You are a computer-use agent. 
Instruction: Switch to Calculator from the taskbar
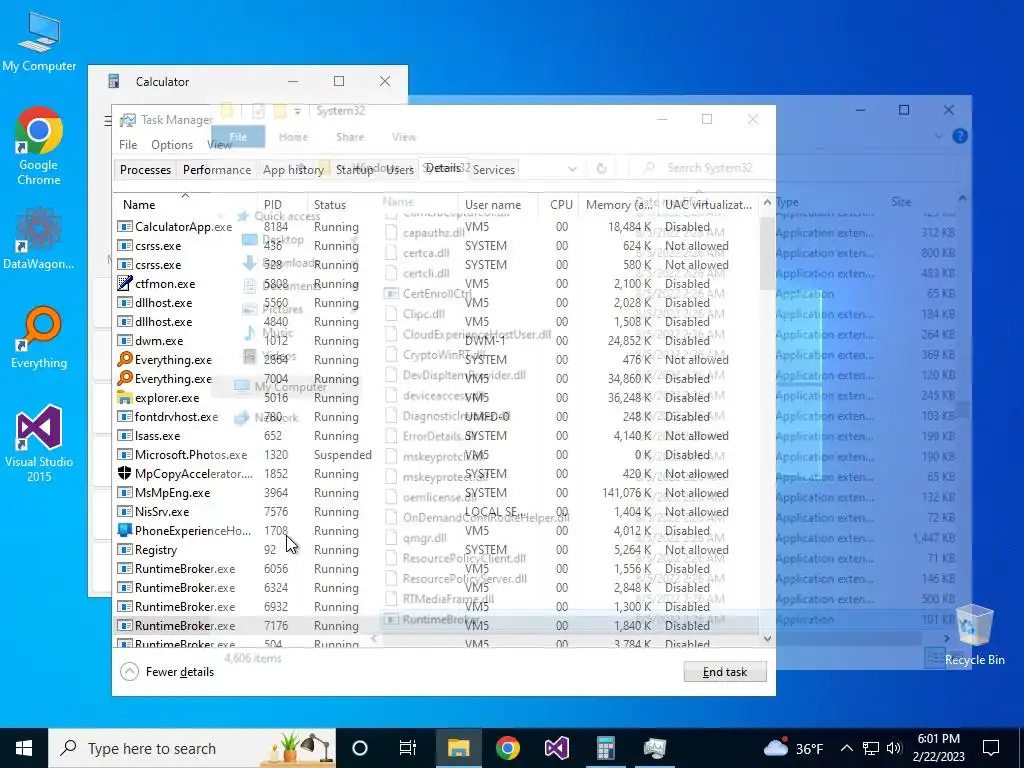[x=605, y=748]
